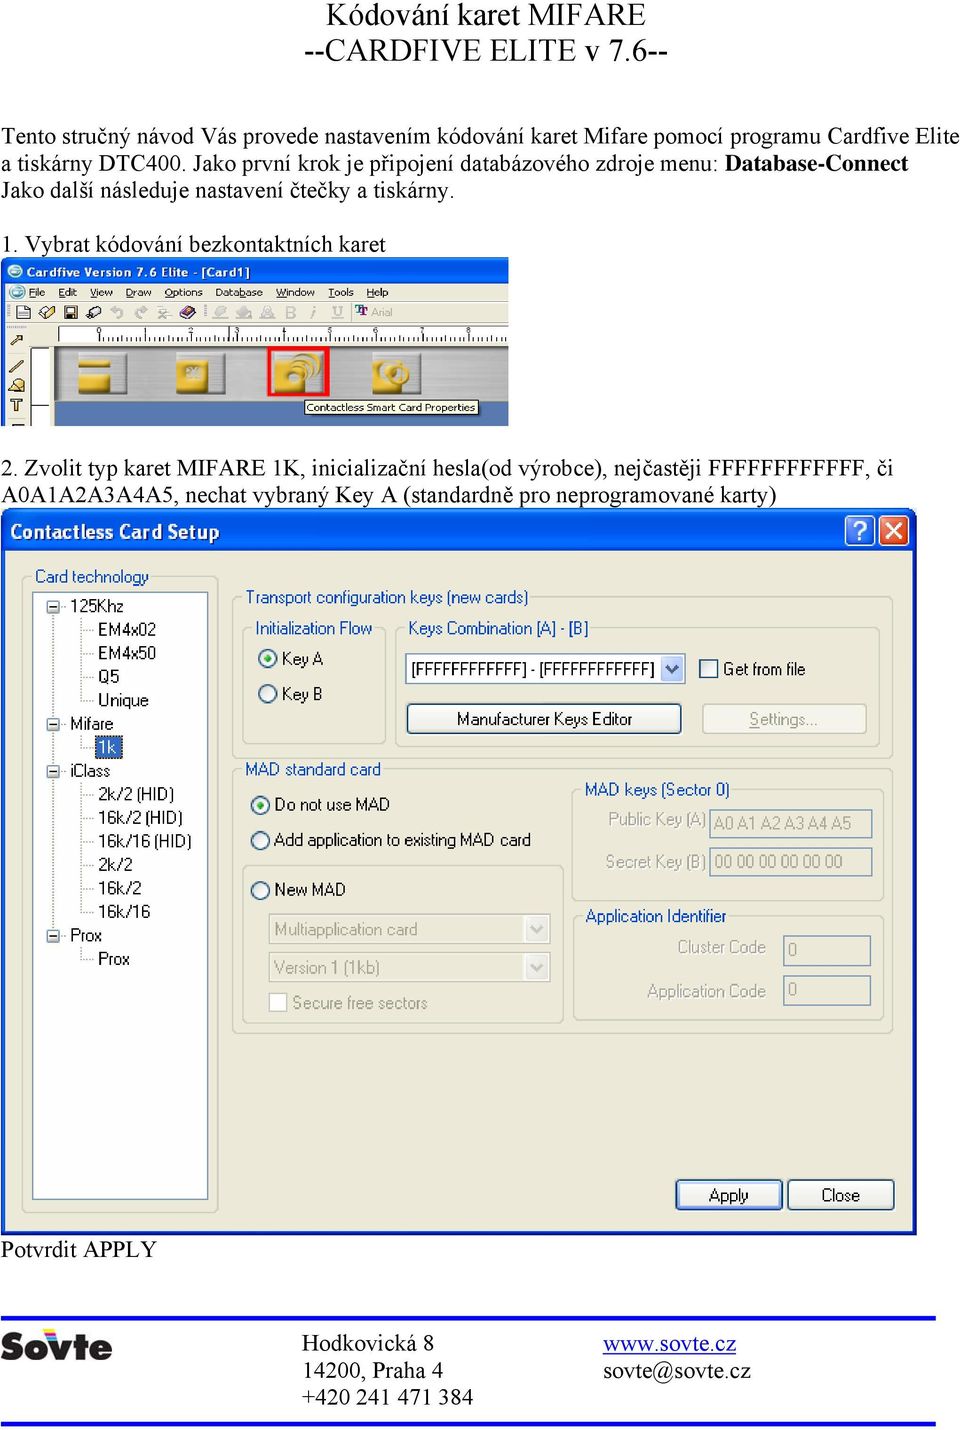Select 2k/2 (HID) under iClass
This screenshot has height=1430, width=960.
tap(136, 794)
